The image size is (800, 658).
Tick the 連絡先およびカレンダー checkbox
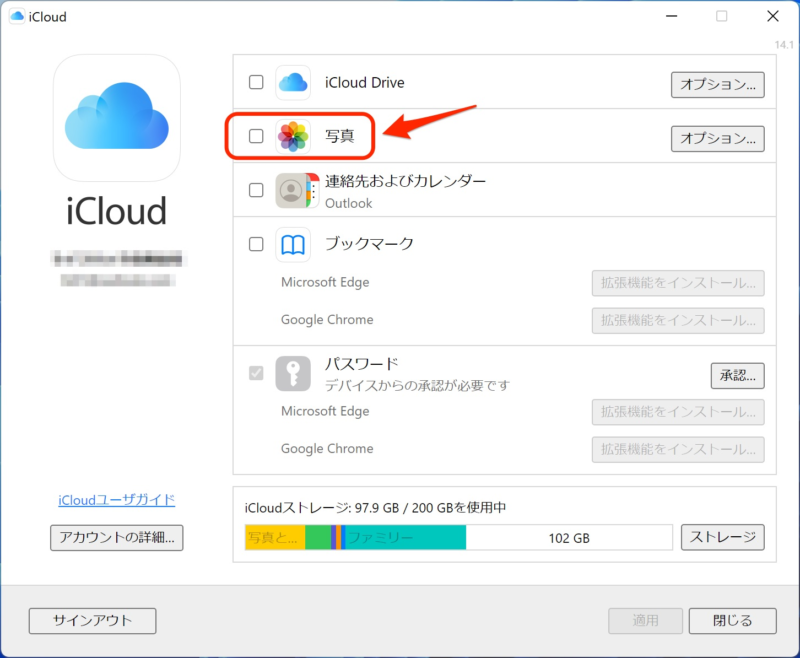click(x=256, y=190)
